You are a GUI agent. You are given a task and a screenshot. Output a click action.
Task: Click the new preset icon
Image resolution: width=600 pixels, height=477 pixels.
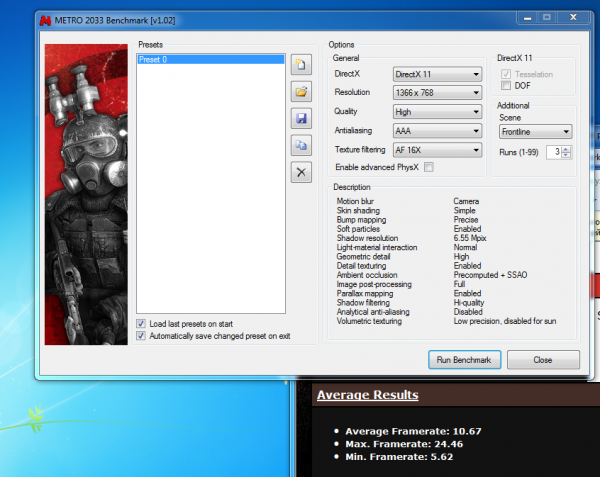pyautogui.click(x=300, y=65)
